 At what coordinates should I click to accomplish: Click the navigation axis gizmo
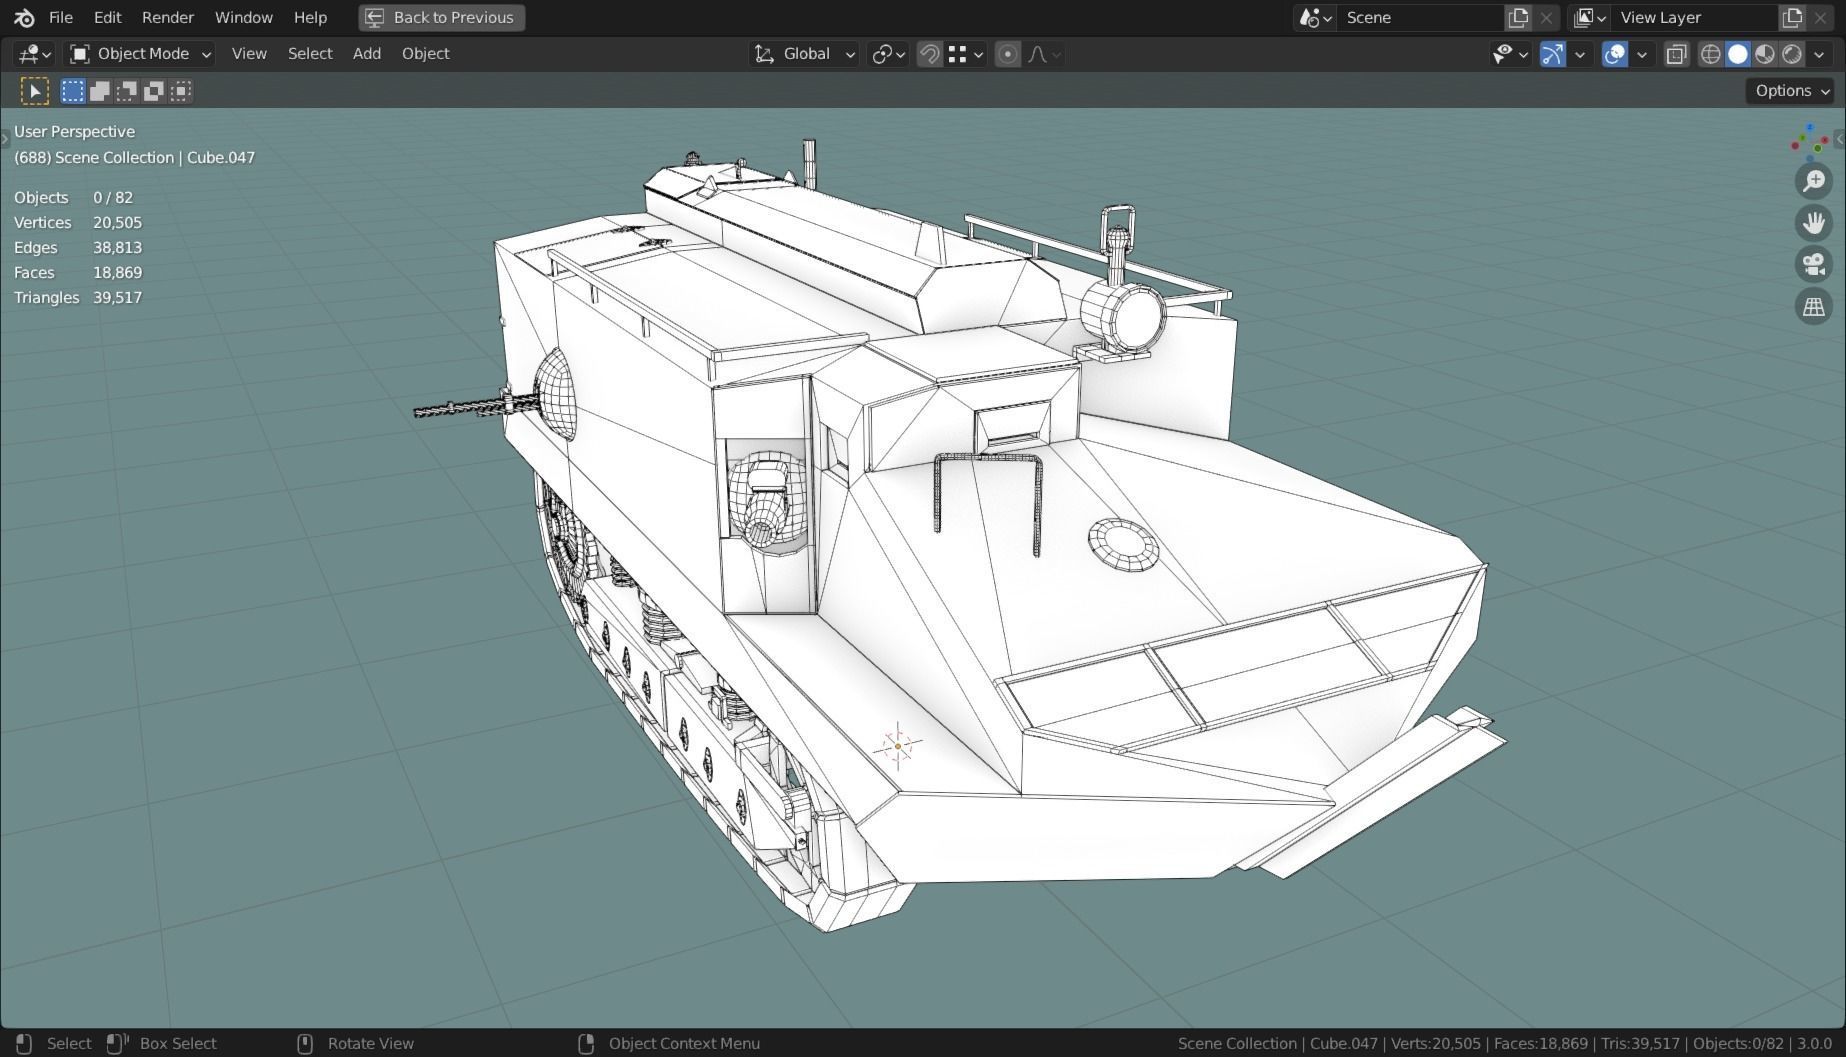[x=1809, y=143]
